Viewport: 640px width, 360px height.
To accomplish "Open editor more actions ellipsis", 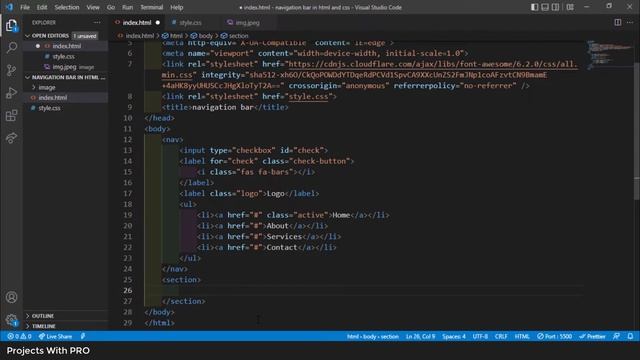I will pyautogui.click(x=630, y=22).
